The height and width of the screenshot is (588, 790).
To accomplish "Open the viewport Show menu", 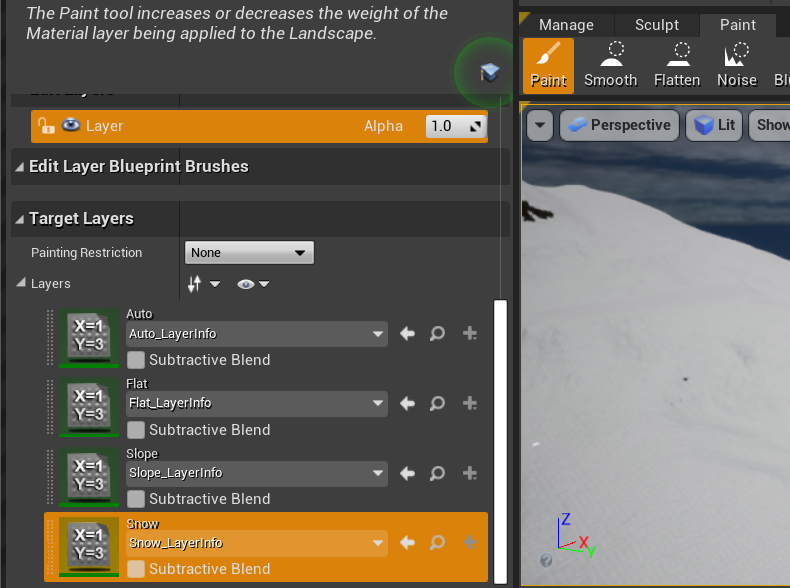I will click(769, 125).
